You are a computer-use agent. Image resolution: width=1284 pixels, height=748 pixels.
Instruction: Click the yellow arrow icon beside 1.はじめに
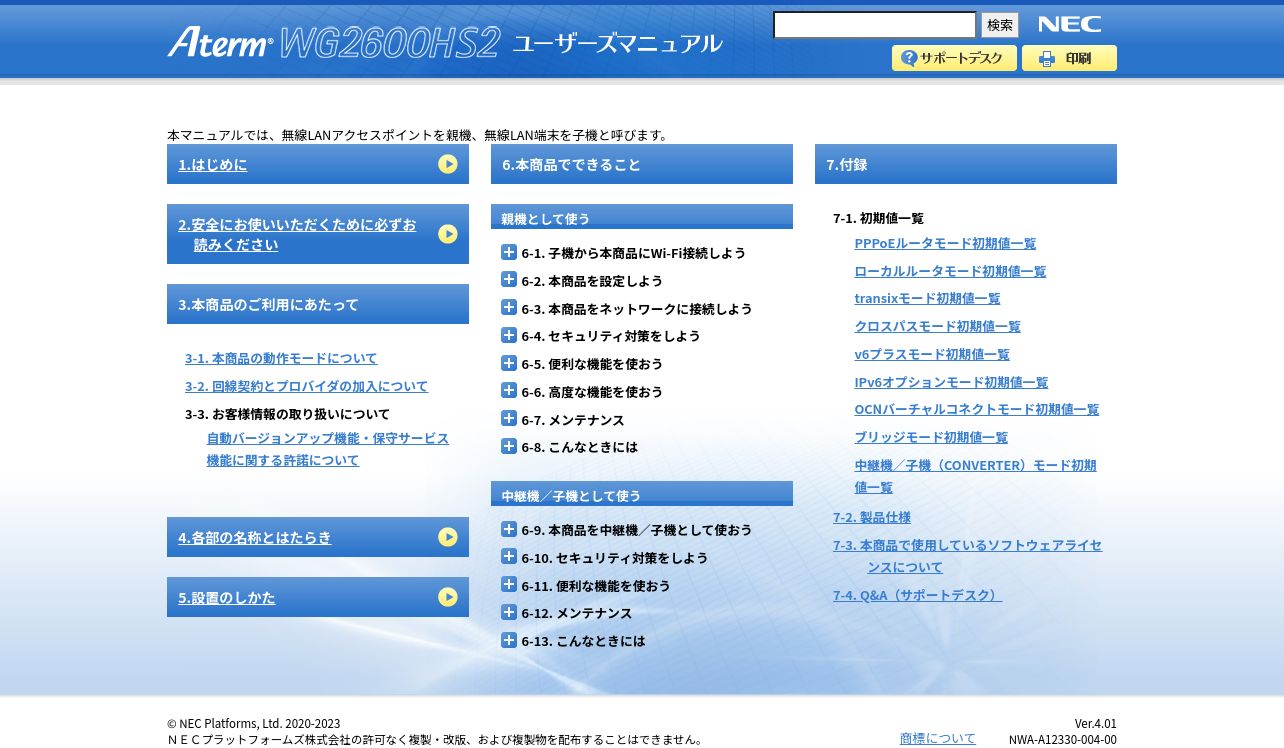(448, 164)
